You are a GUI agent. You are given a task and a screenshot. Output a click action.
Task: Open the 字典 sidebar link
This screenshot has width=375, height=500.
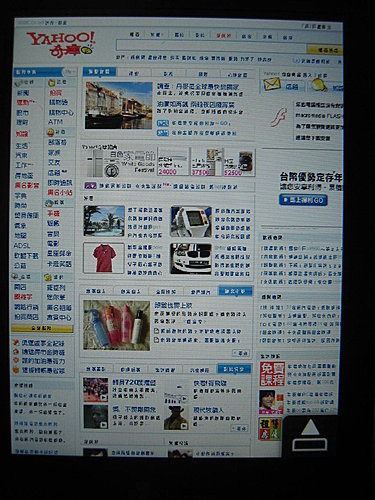click(21, 196)
